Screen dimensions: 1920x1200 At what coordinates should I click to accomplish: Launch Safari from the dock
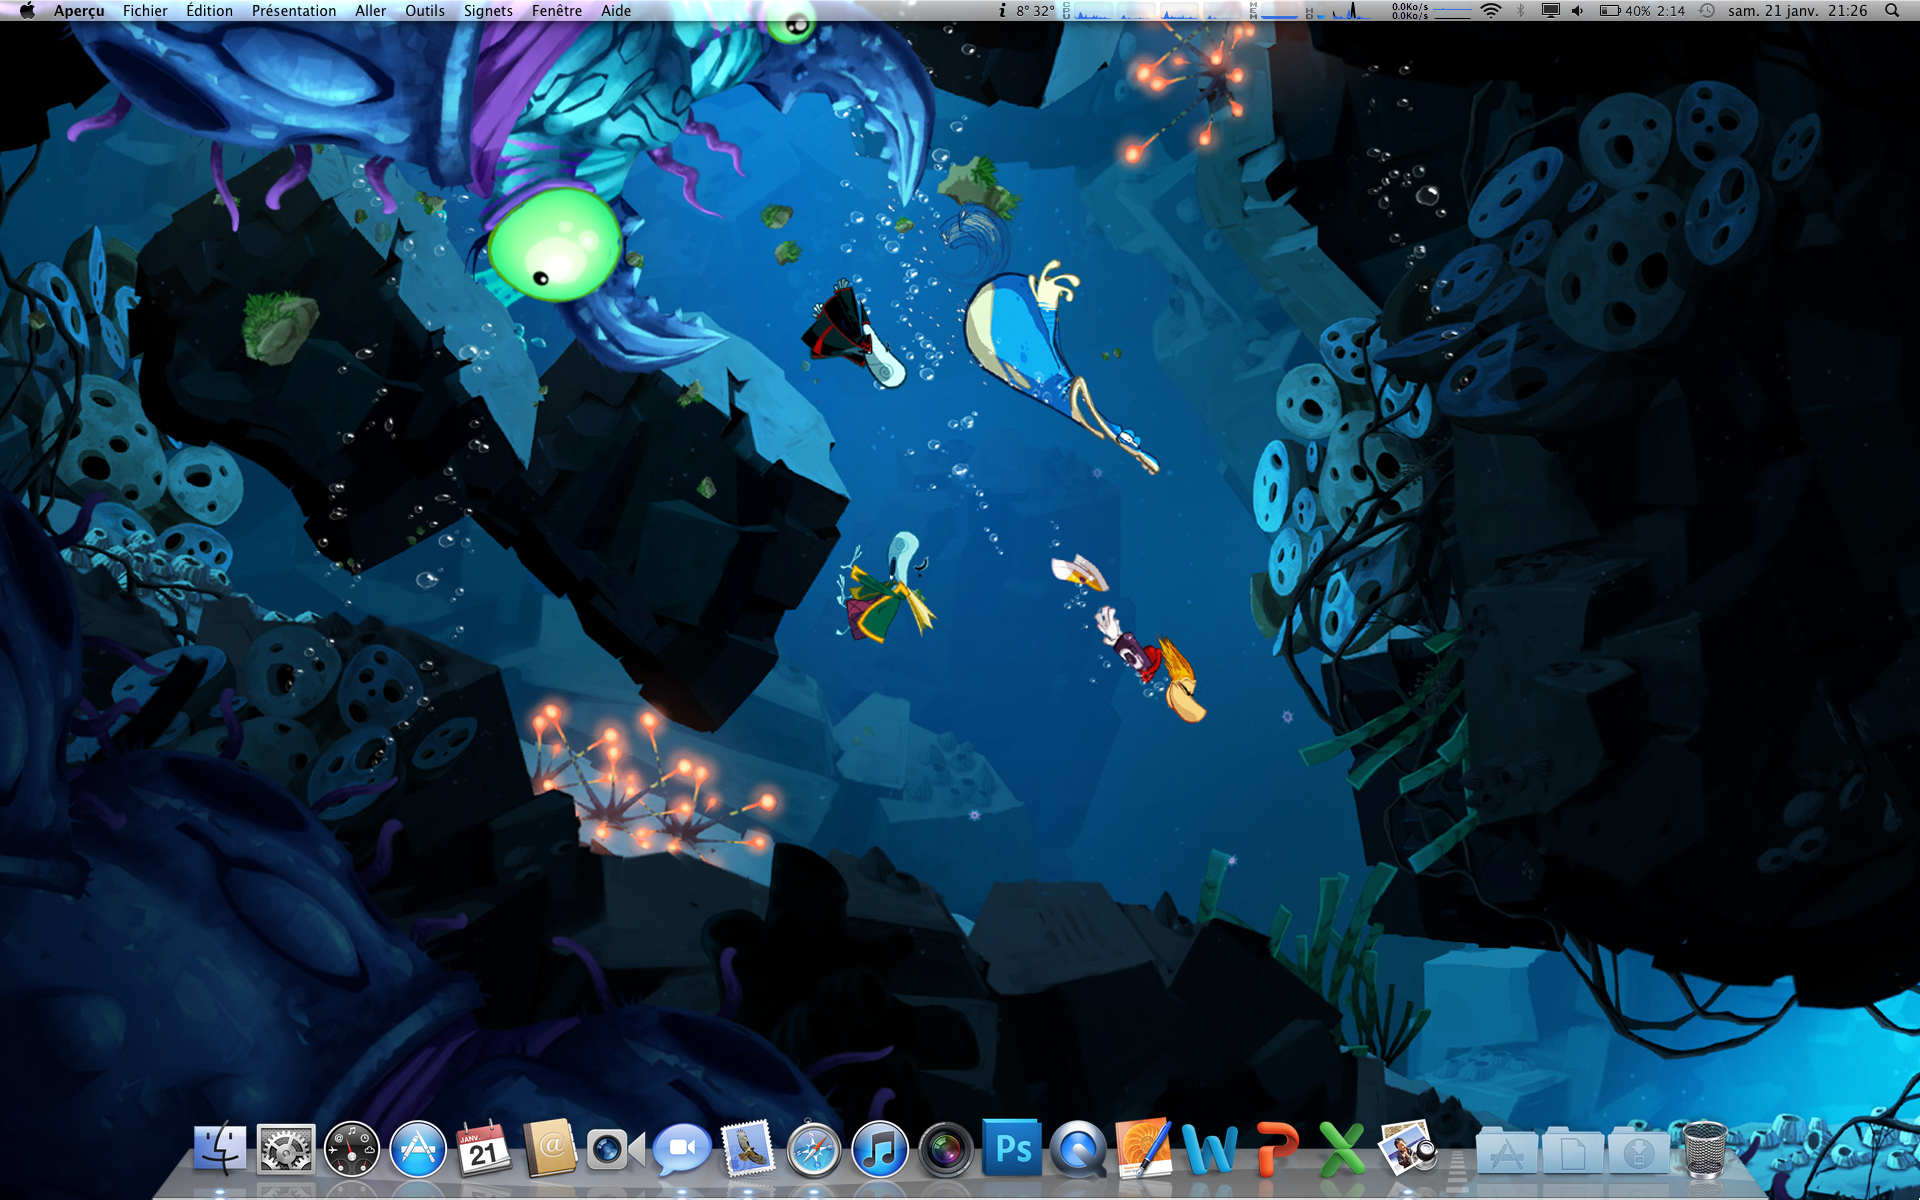pyautogui.click(x=813, y=1151)
